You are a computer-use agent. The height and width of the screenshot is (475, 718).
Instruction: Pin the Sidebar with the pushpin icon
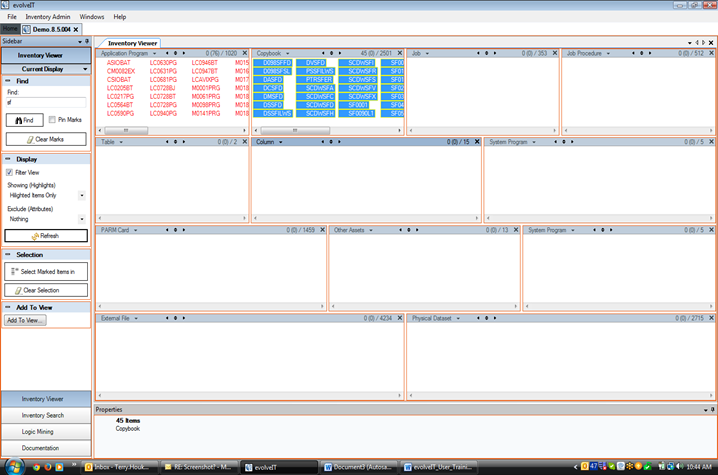(x=87, y=41)
